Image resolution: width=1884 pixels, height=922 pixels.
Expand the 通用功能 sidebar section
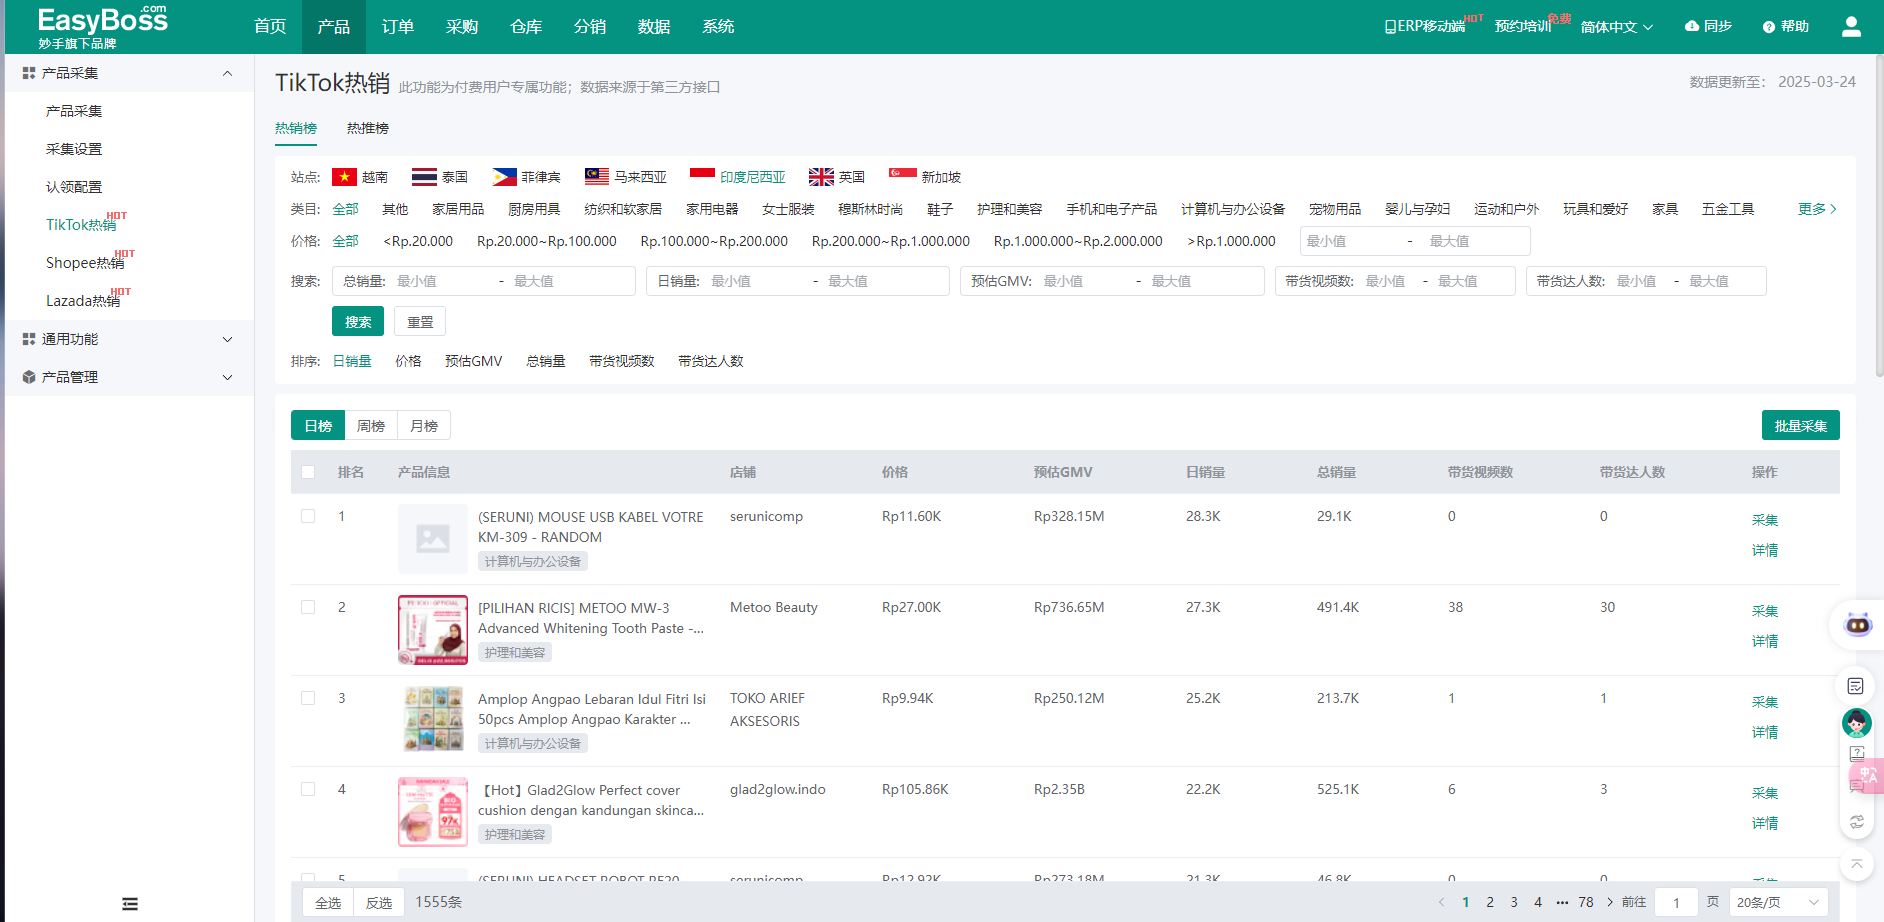pos(129,339)
